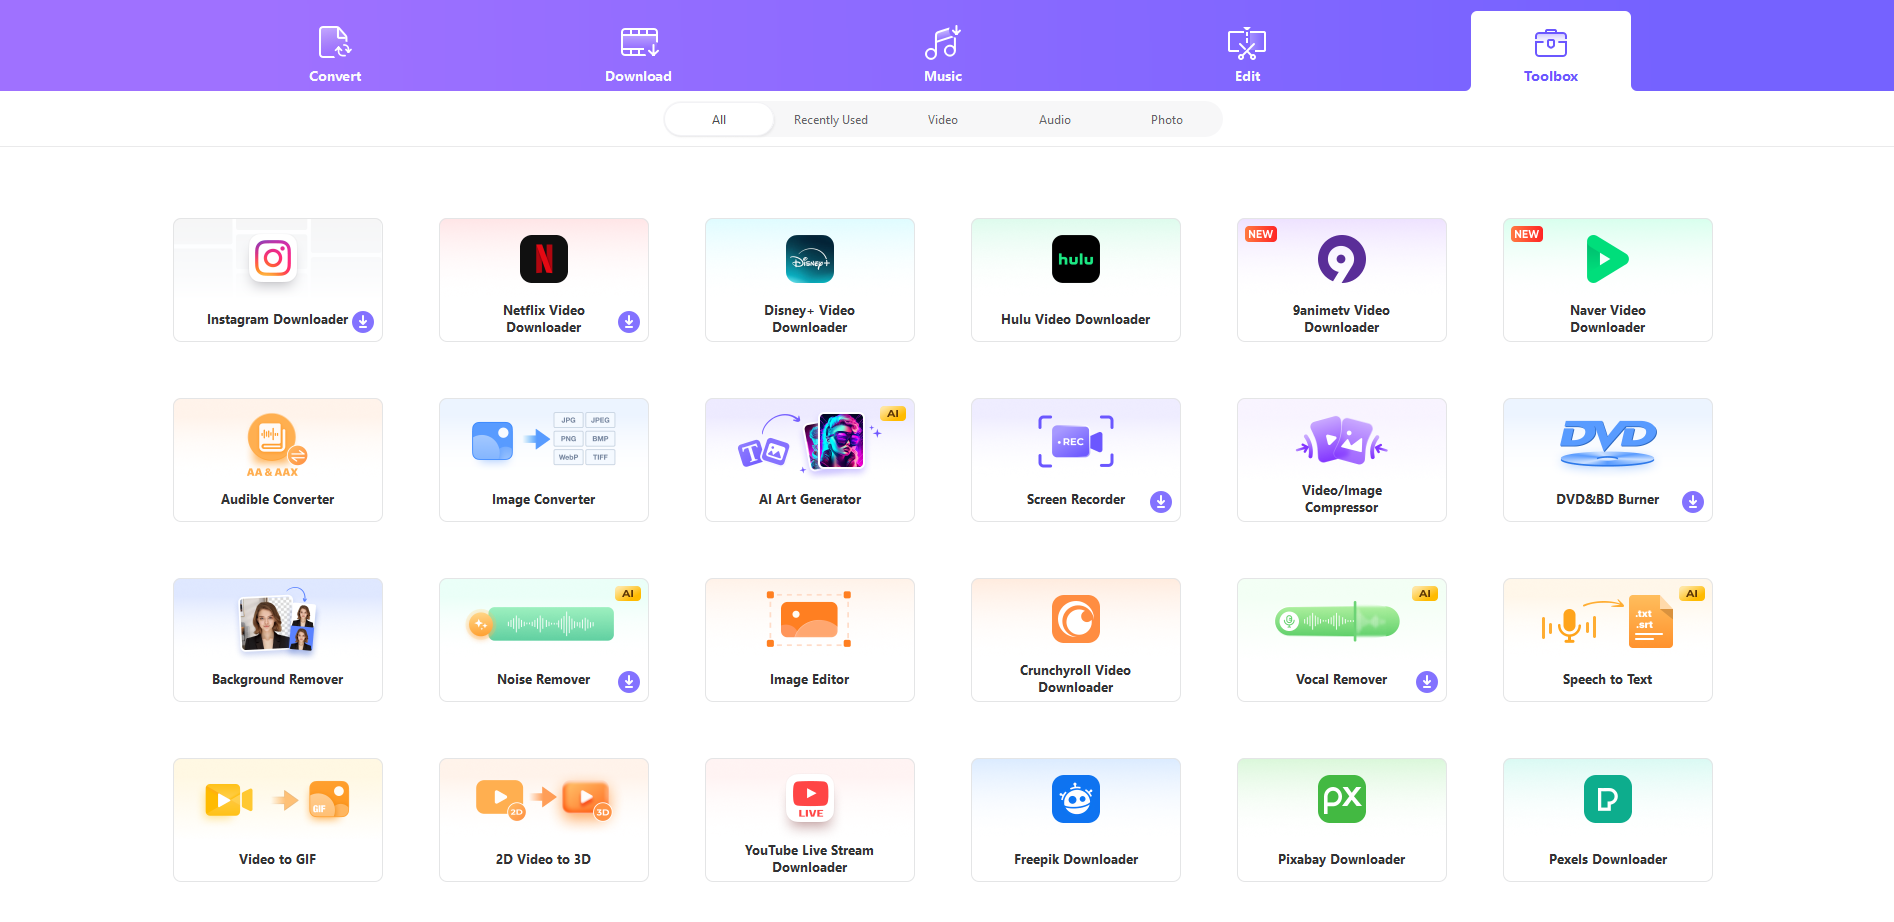Click DVD&BD Burner download arrow badge
The height and width of the screenshot is (922, 1894).
[1693, 502]
